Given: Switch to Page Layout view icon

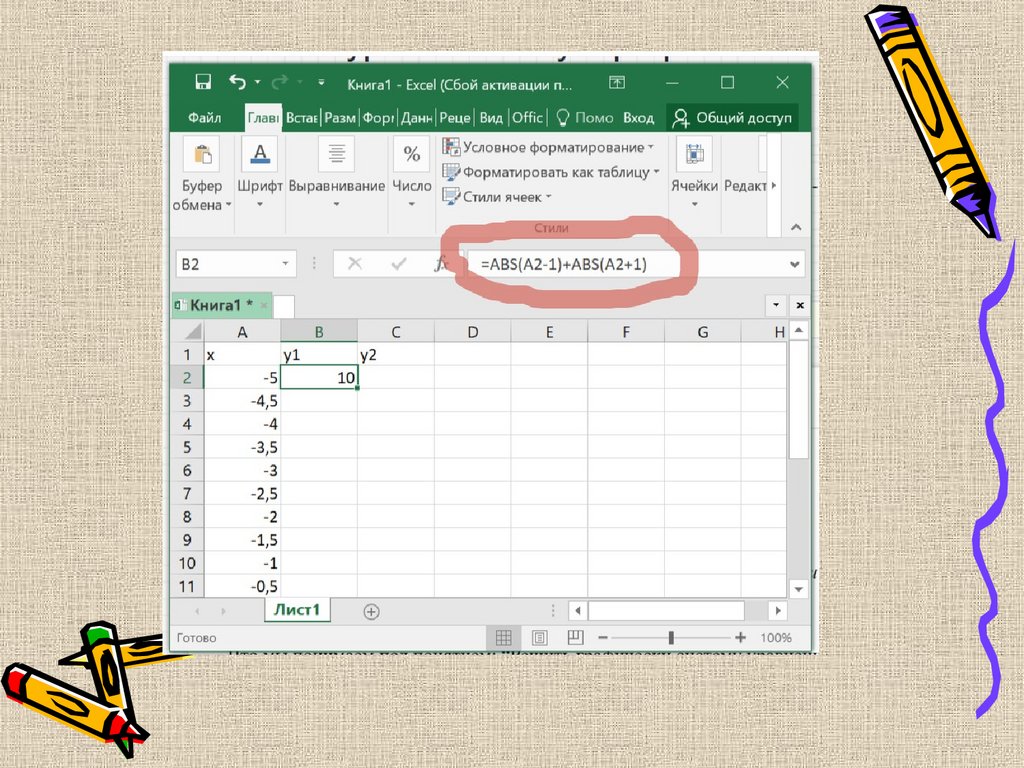Looking at the screenshot, I should tap(539, 637).
